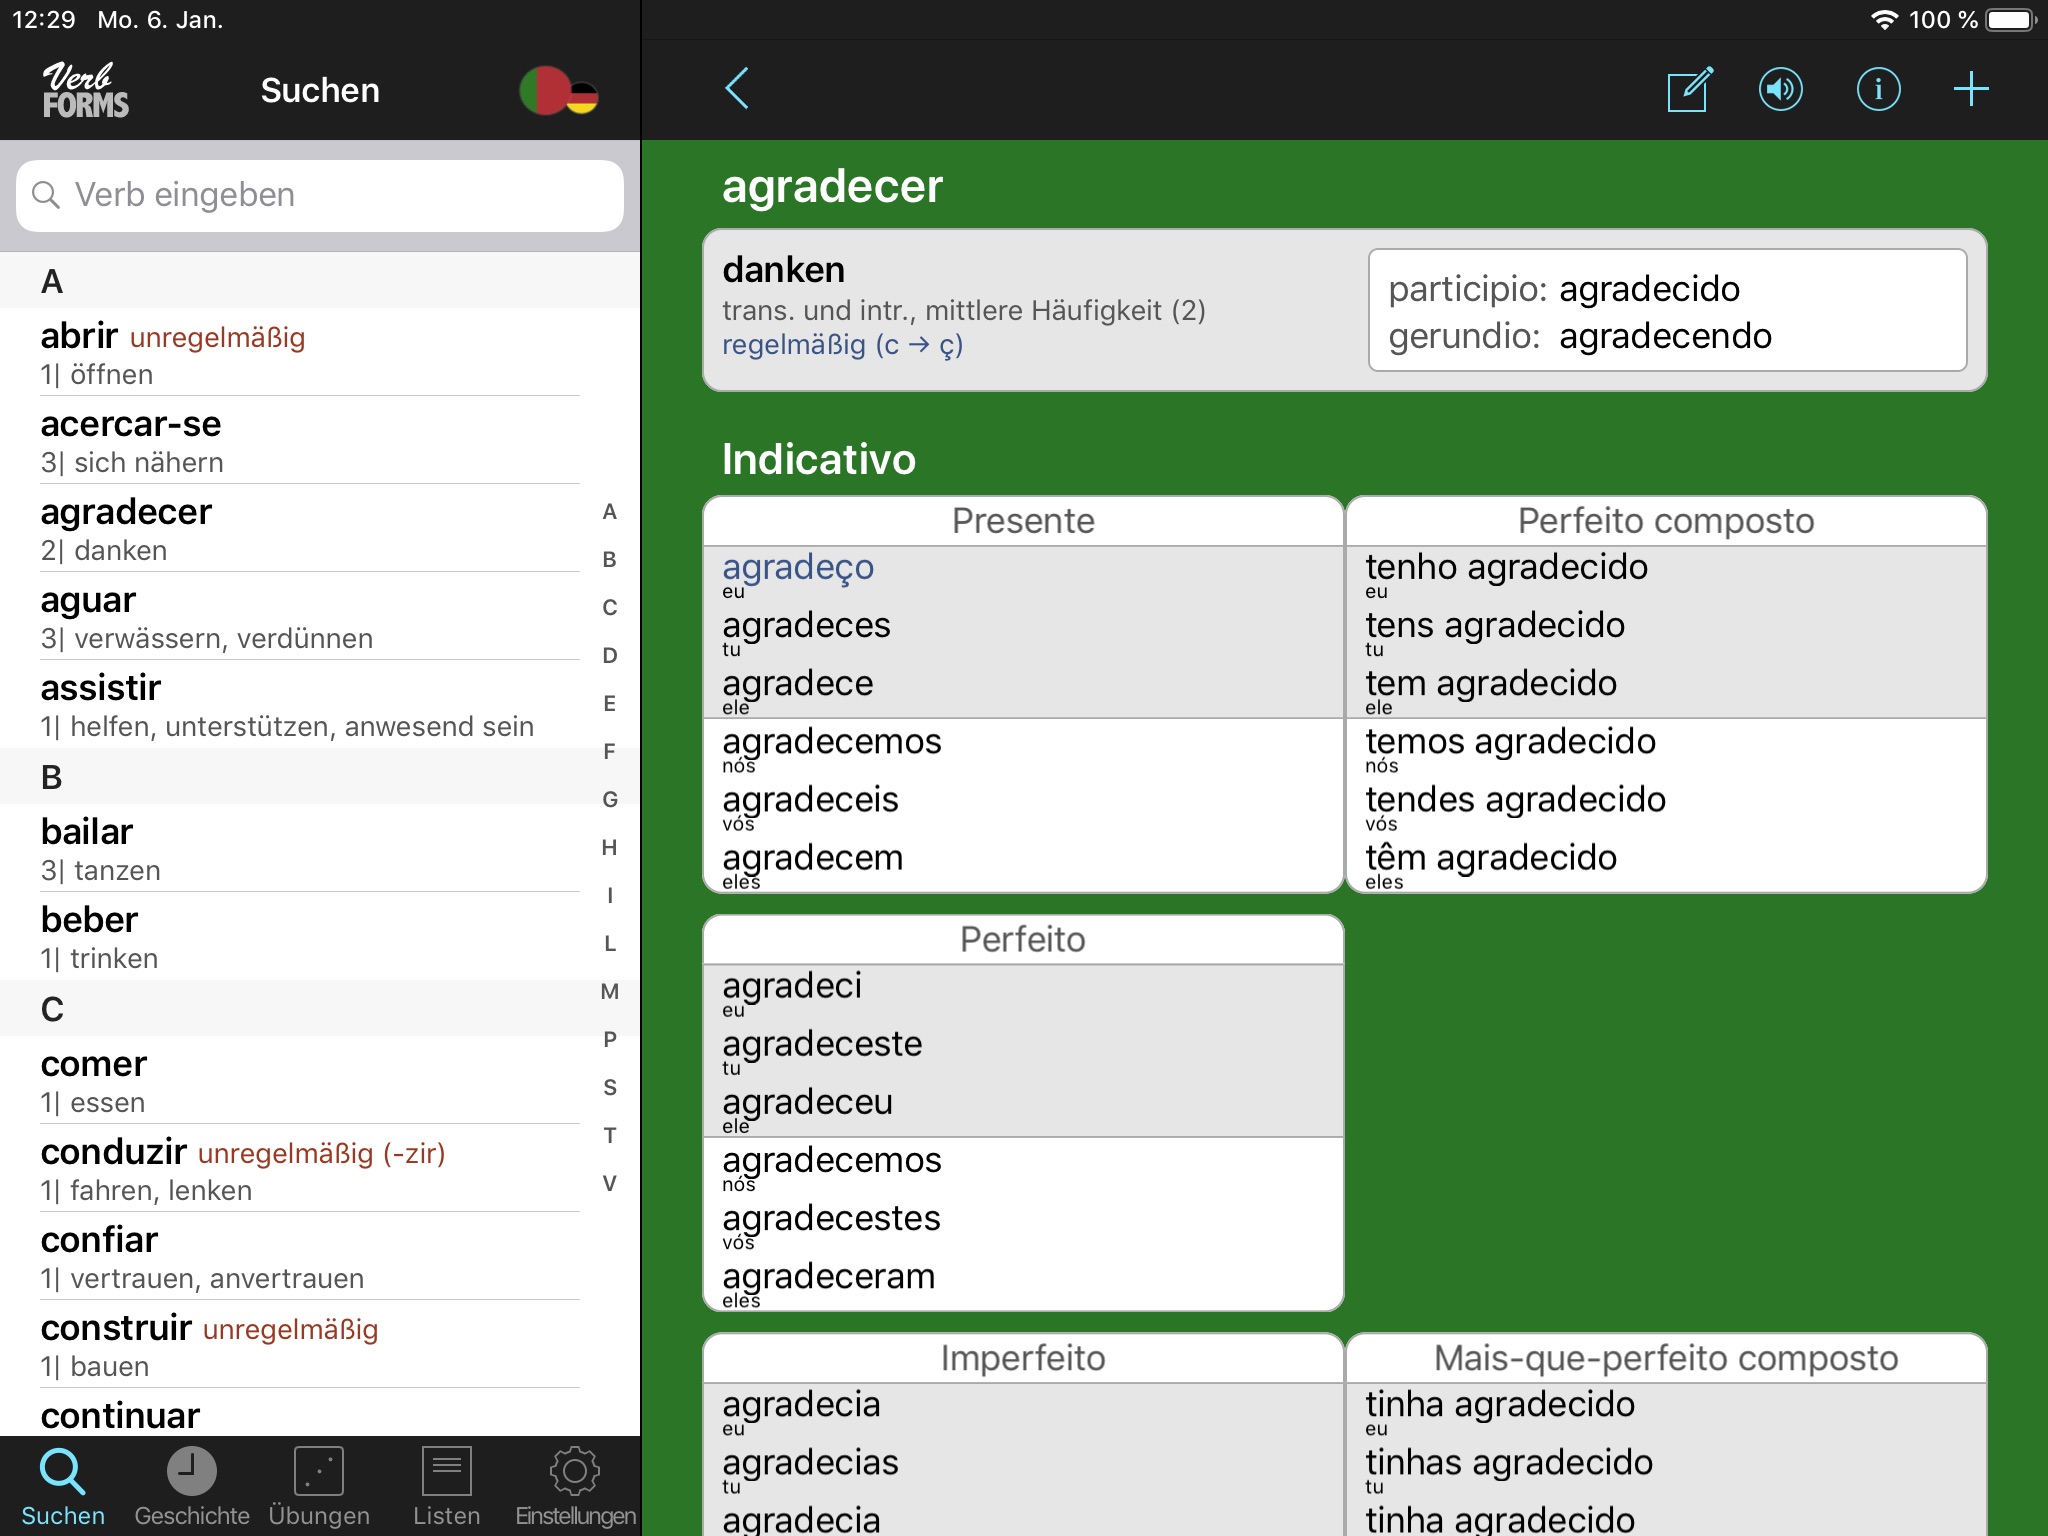Tap the form agradecias

coord(810,1463)
